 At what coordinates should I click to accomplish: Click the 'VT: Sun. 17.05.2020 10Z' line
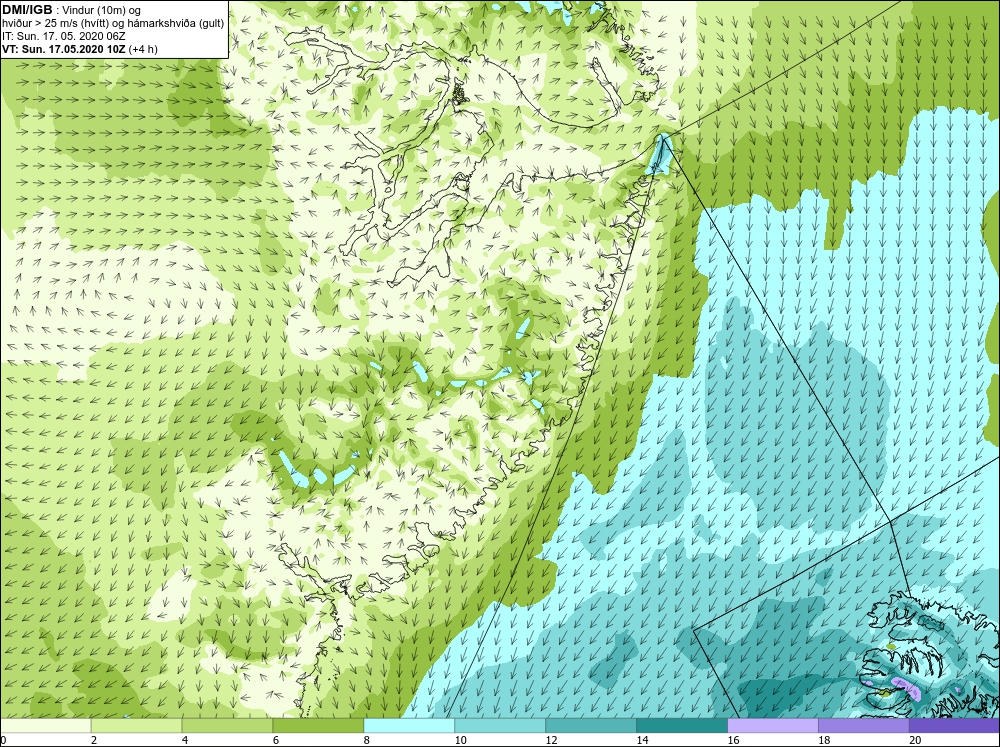[64, 49]
